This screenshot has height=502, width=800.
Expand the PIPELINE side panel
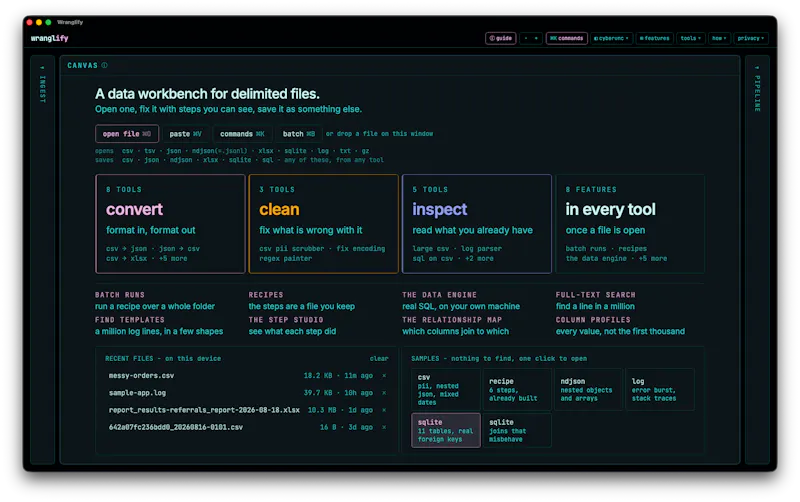coord(757,259)
